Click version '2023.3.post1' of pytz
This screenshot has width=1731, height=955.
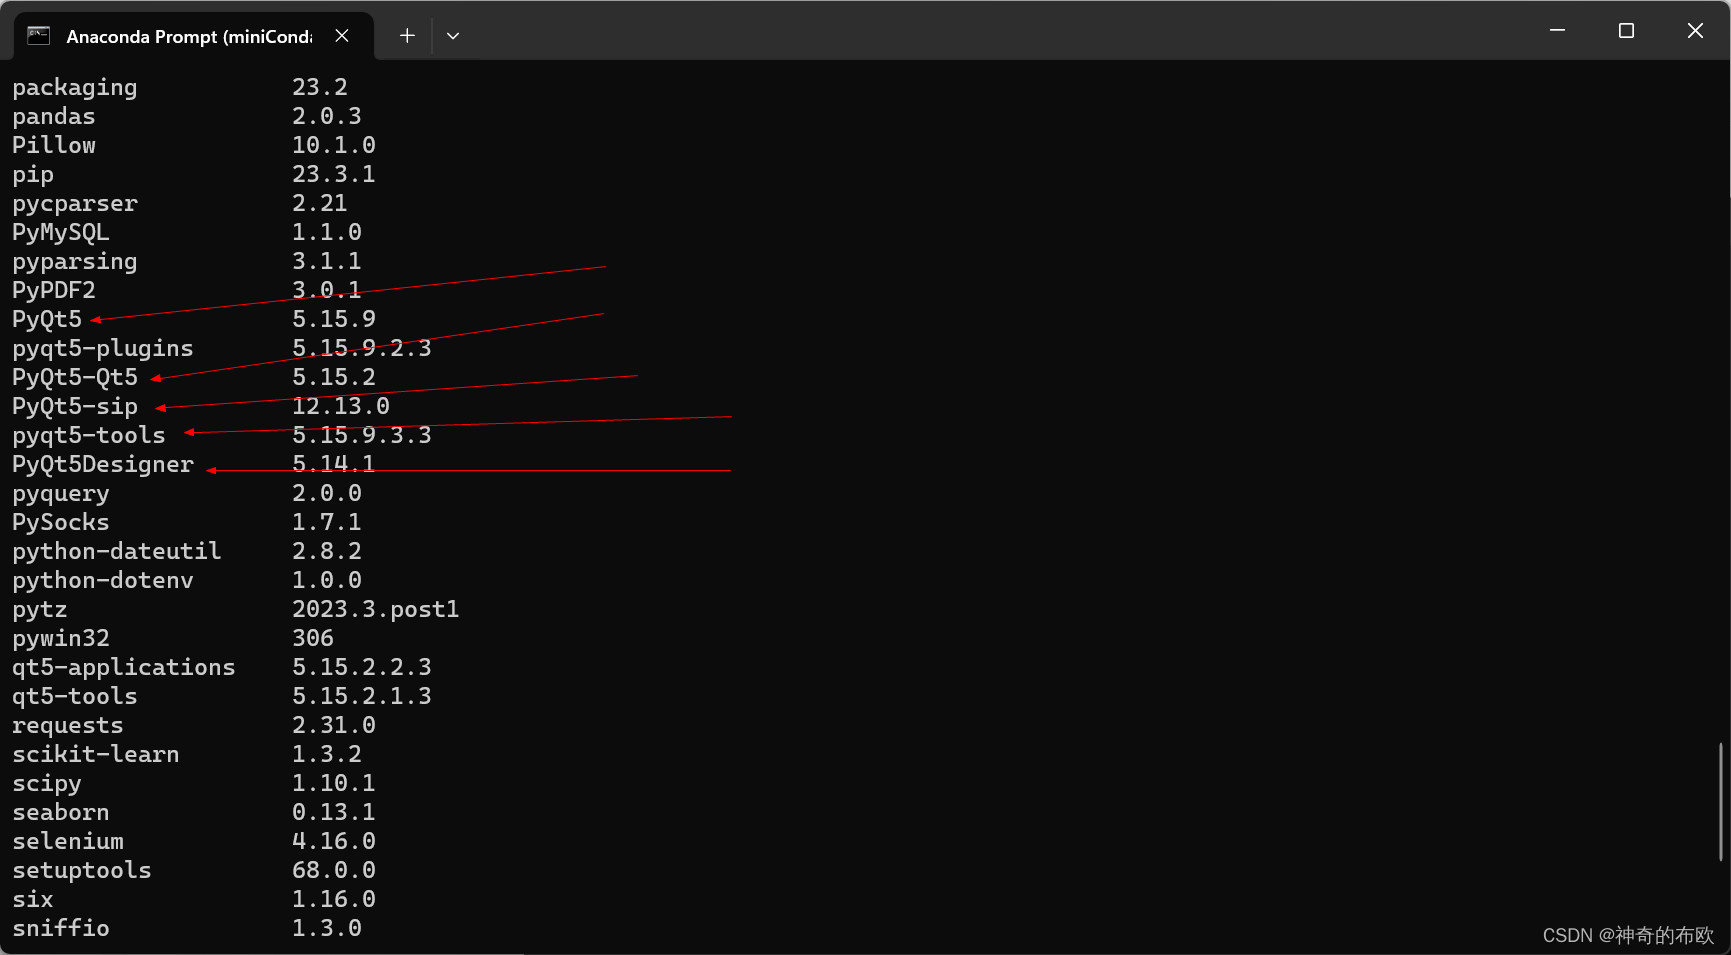376,610
